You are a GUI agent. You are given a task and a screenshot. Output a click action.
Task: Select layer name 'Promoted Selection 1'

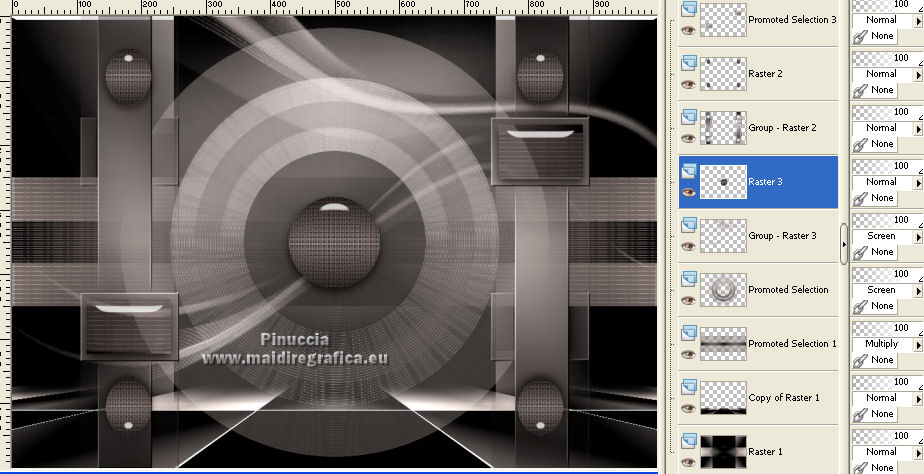(792, 344)
